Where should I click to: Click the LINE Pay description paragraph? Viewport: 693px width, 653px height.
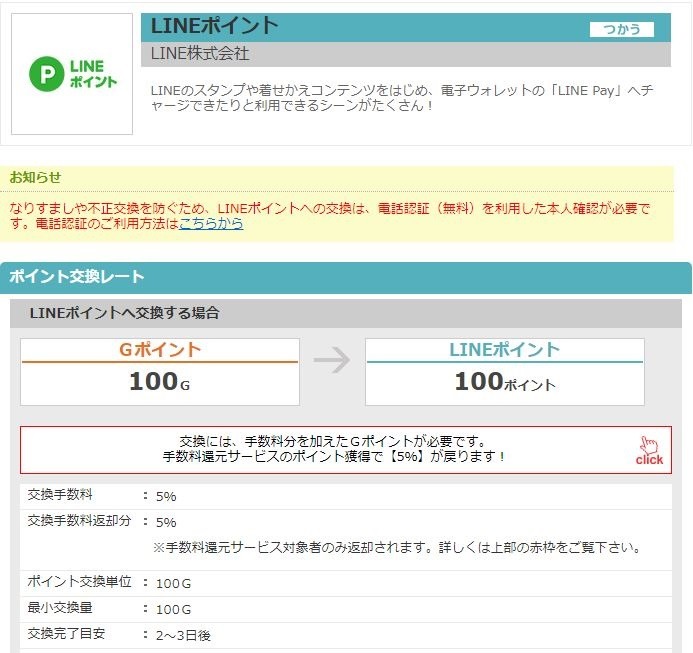click(x=402, y=98)
